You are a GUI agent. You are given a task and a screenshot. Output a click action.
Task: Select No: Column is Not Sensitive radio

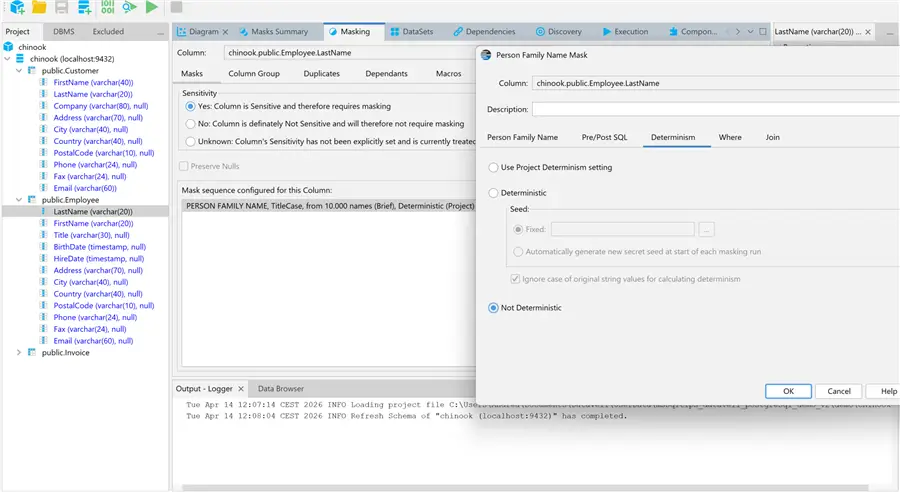pyautogui.click(x=191, y=123)
